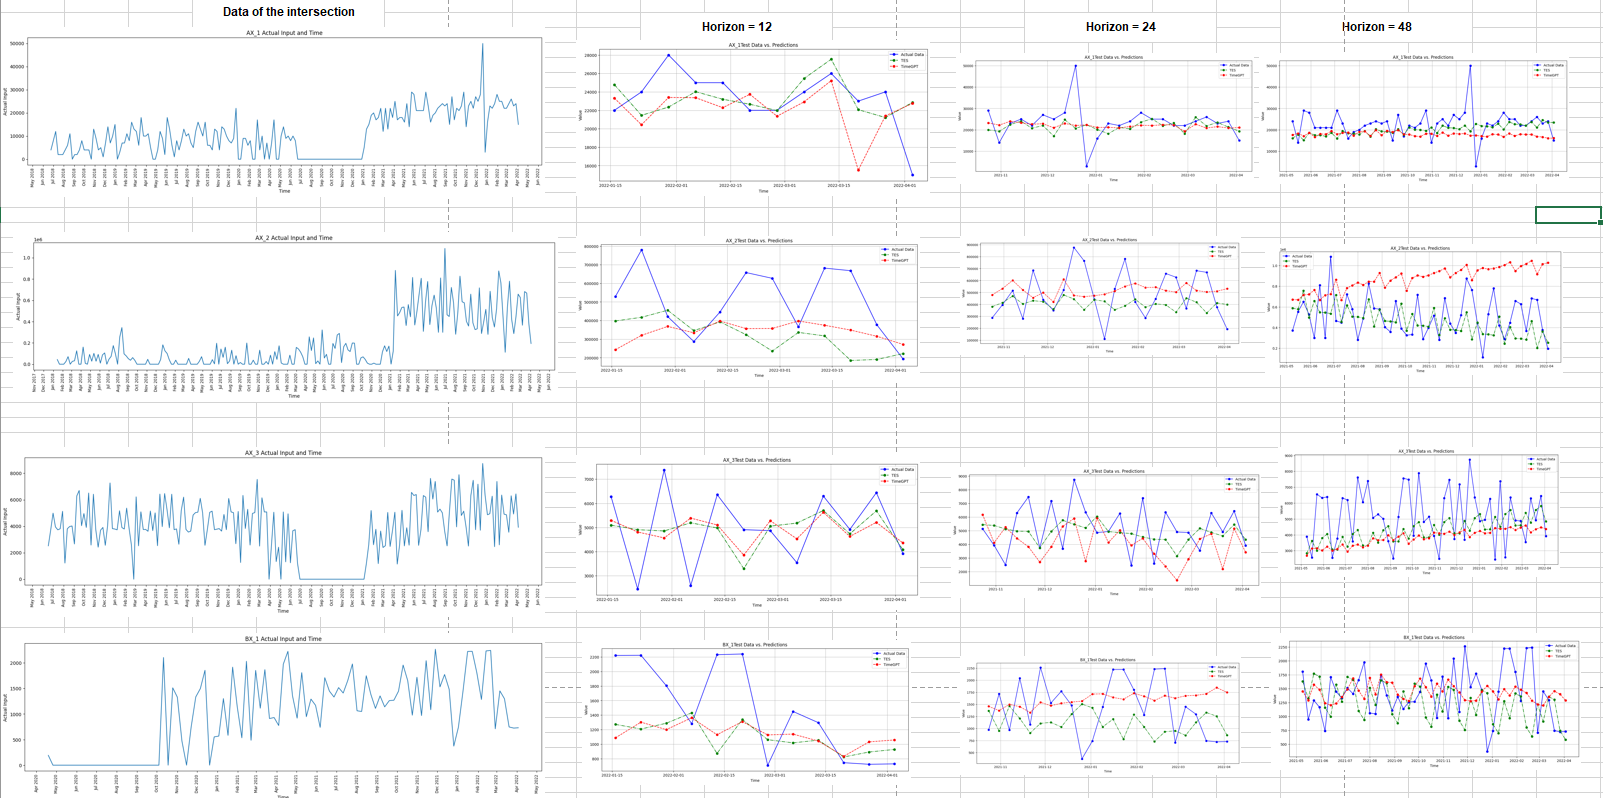Select the 'Horizon = 48' column heading
The width and height of the screenshot is (1603, 798).
1377,27
